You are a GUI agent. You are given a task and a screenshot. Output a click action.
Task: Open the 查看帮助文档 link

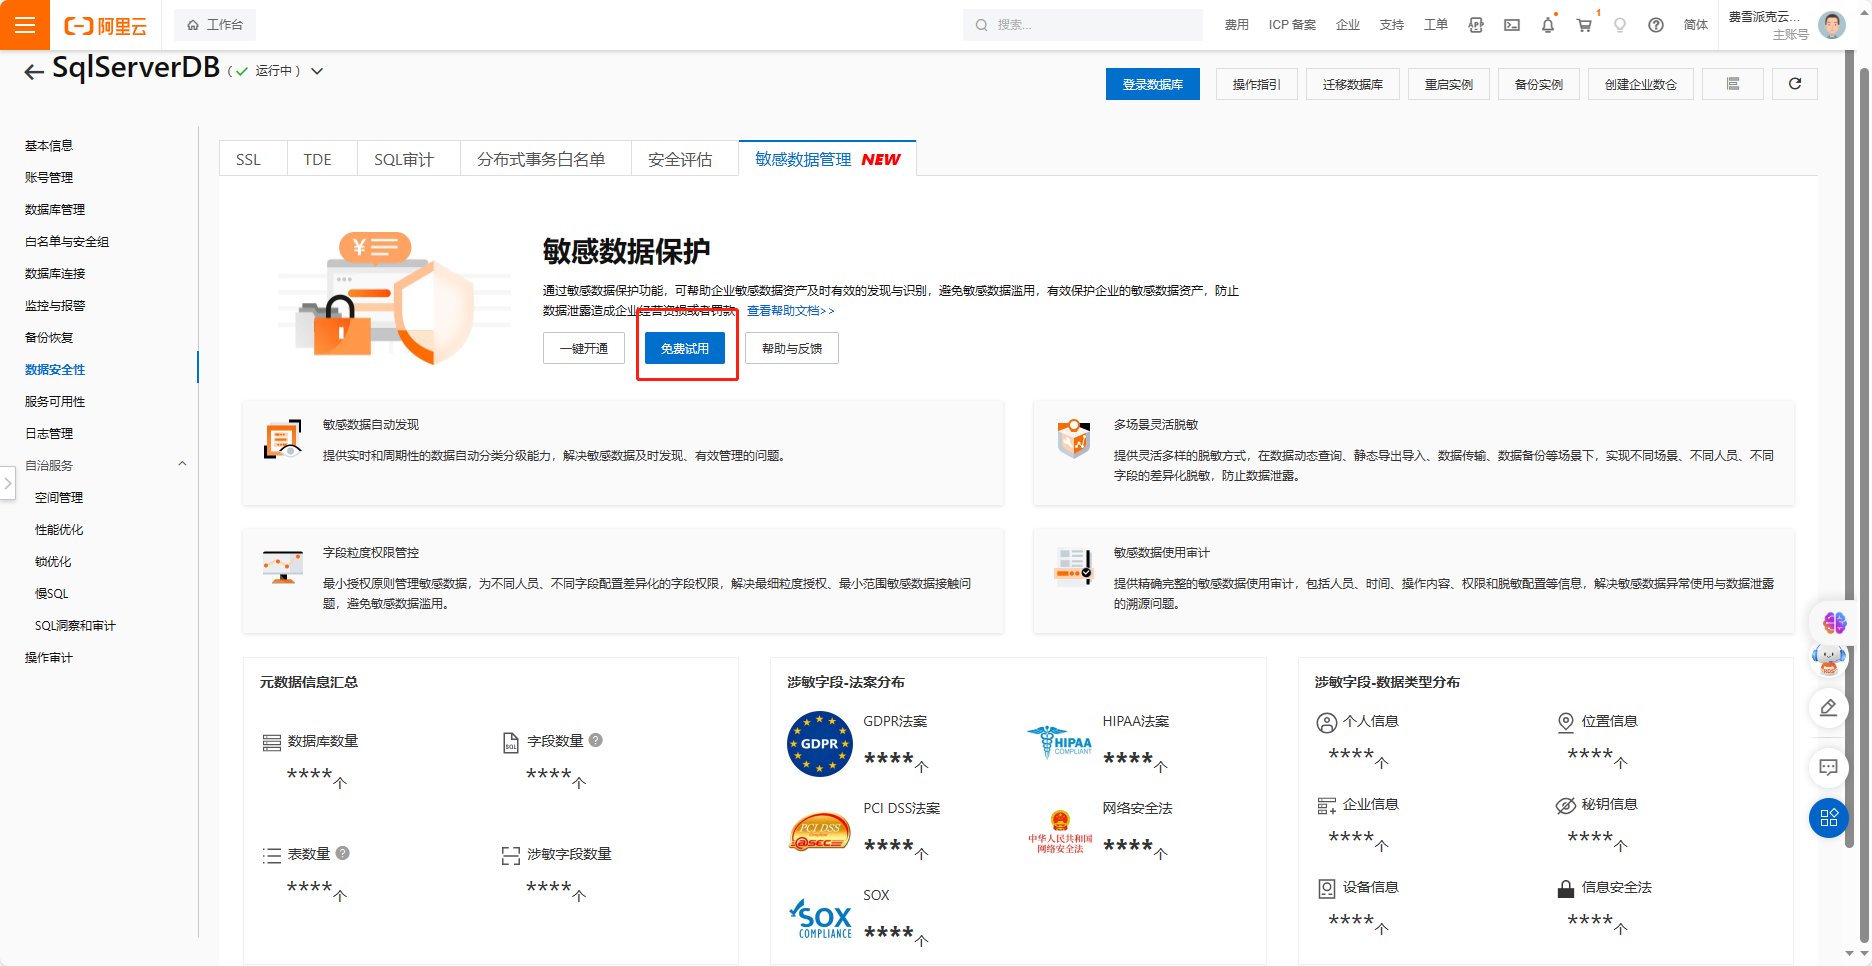coord(790,311)
